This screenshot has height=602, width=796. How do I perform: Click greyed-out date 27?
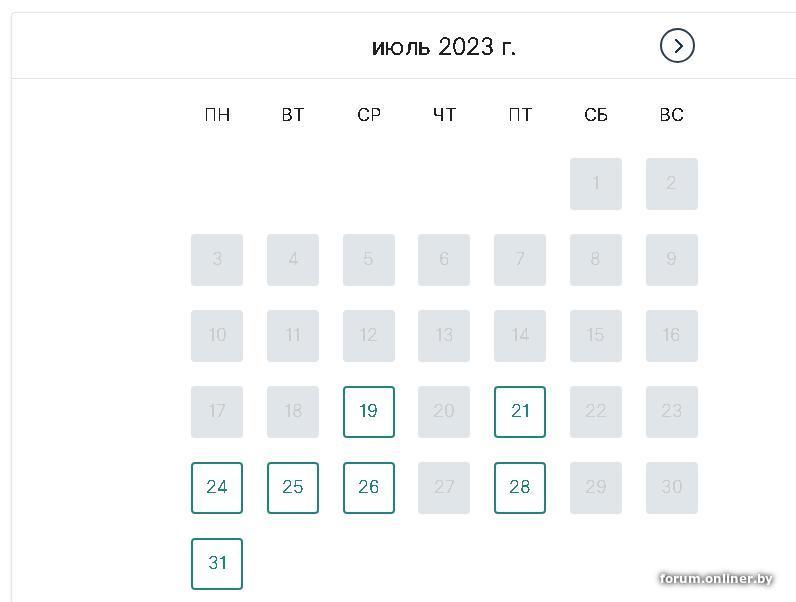coord(444,488)
